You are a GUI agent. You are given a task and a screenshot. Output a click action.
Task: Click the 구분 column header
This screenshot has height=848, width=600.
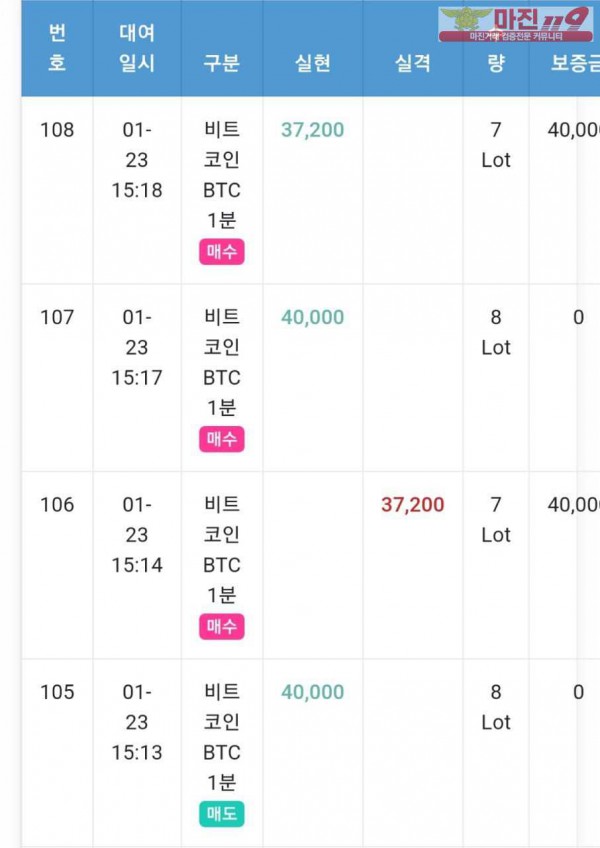coord(221,63)
